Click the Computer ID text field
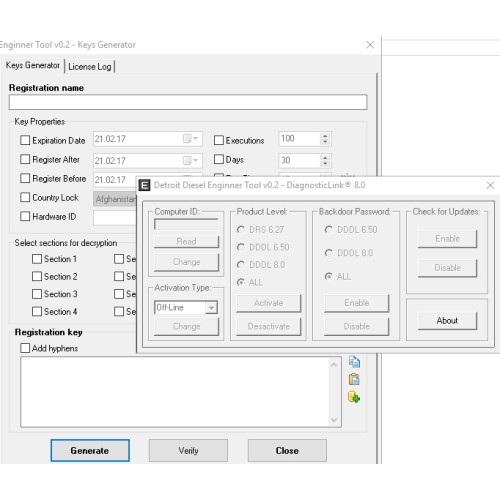500x500 pixels. 186,224
